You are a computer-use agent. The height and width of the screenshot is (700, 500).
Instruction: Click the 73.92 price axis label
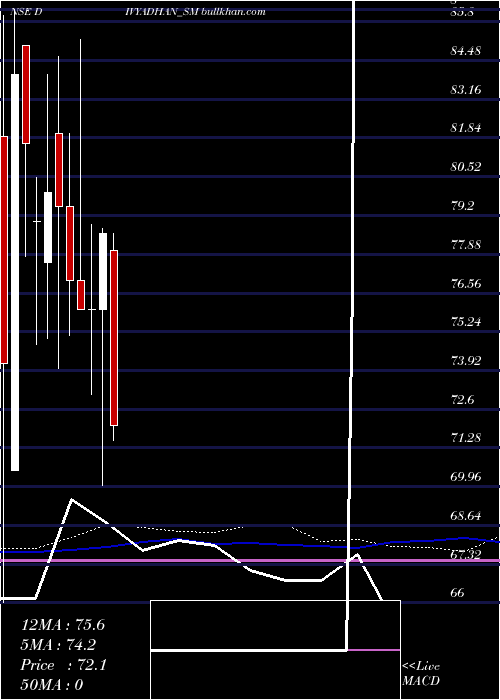coord(465,360)
